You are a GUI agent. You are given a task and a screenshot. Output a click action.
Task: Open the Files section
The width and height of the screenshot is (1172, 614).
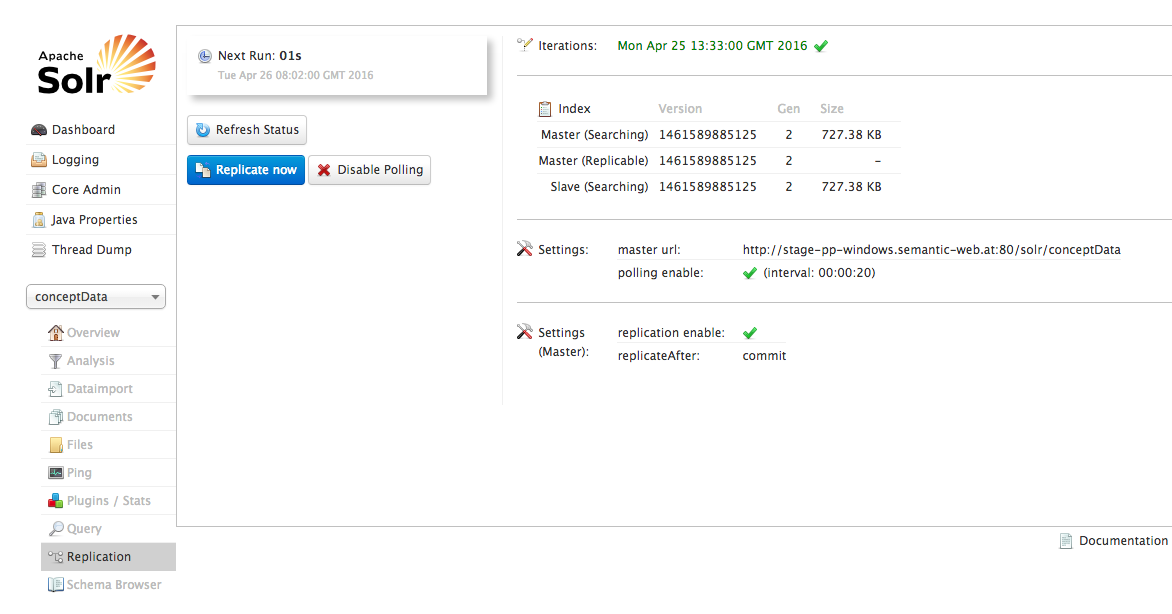(x=79, y=445)
